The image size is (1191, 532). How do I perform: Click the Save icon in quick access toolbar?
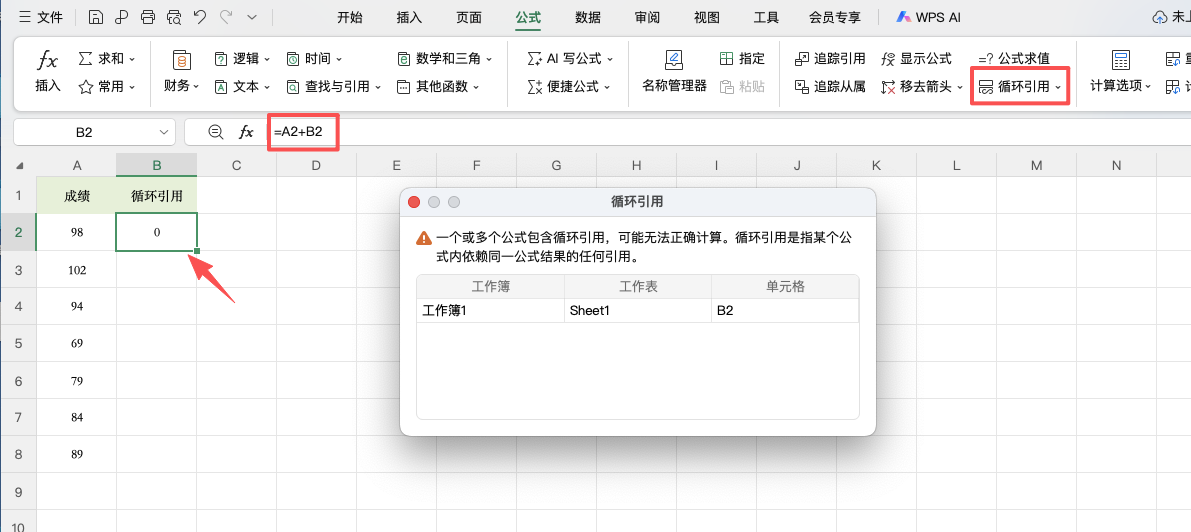[96, 17]
